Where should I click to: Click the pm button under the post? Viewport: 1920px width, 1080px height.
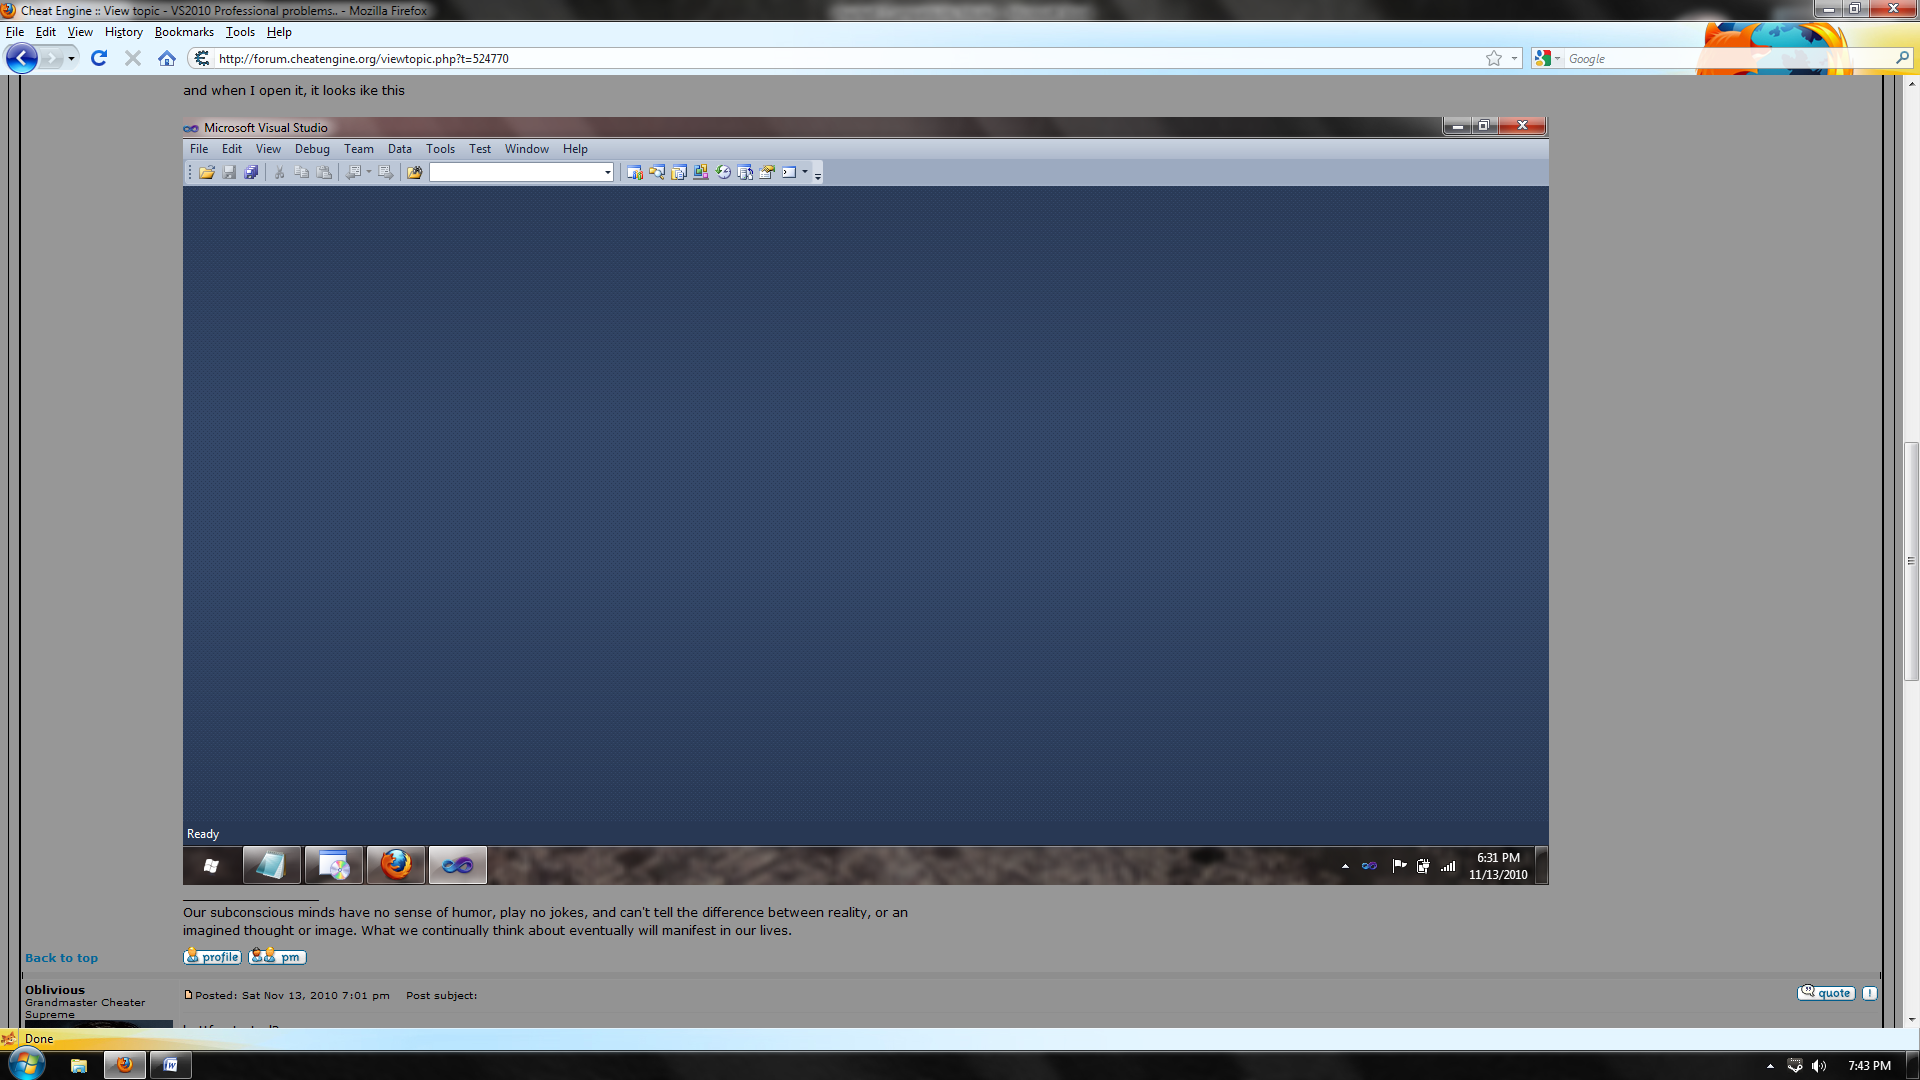[277, 957]
